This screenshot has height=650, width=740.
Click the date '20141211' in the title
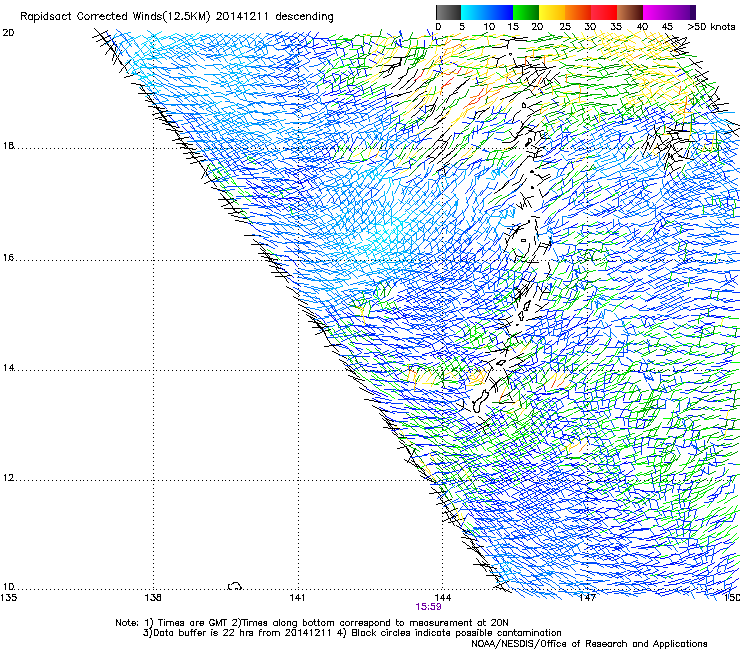(x=242, y=17)
